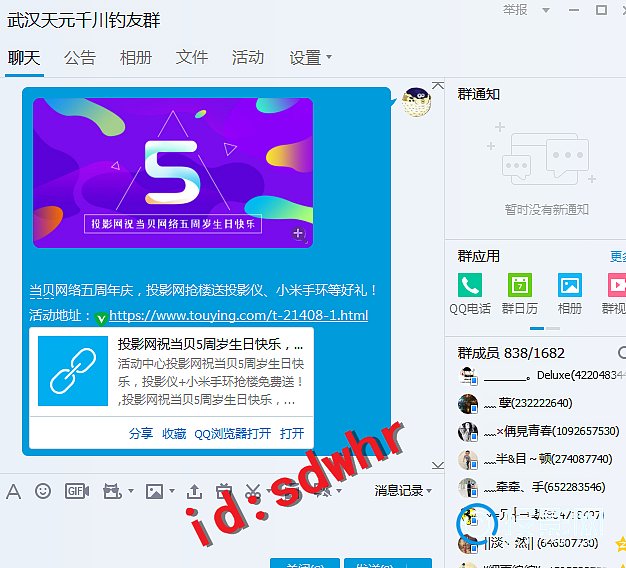Click the sender's avatar in chat
Image resolution: width=626 pixels, height=568 pixels.
pyautogui.click(x=416, y=102)
